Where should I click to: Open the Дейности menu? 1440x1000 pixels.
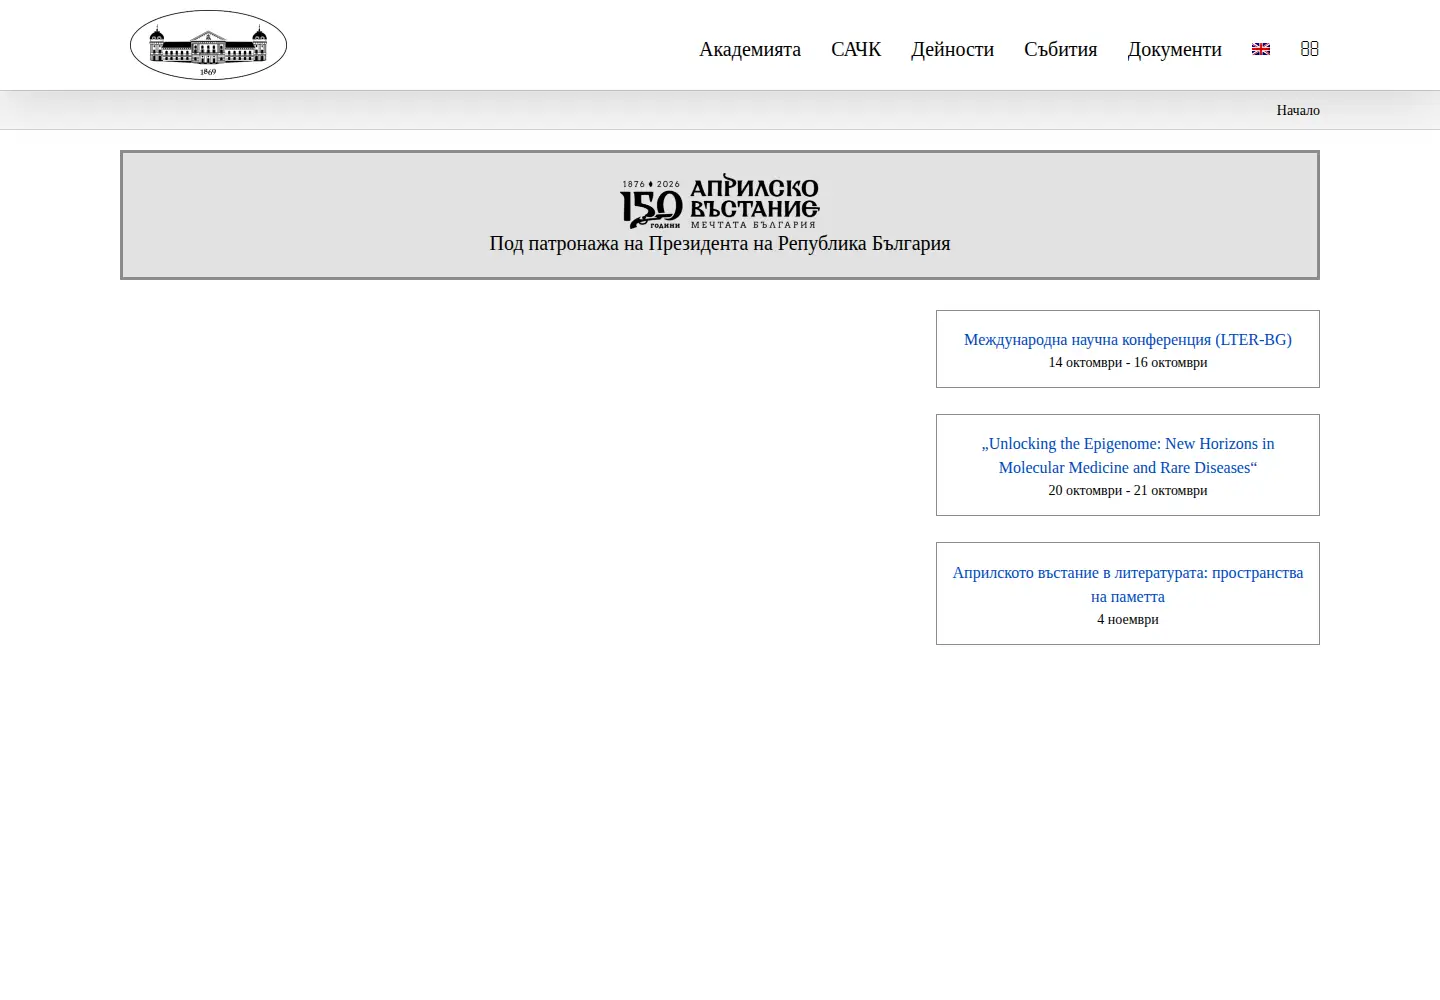pyautogui.click(x=952, y=49)
